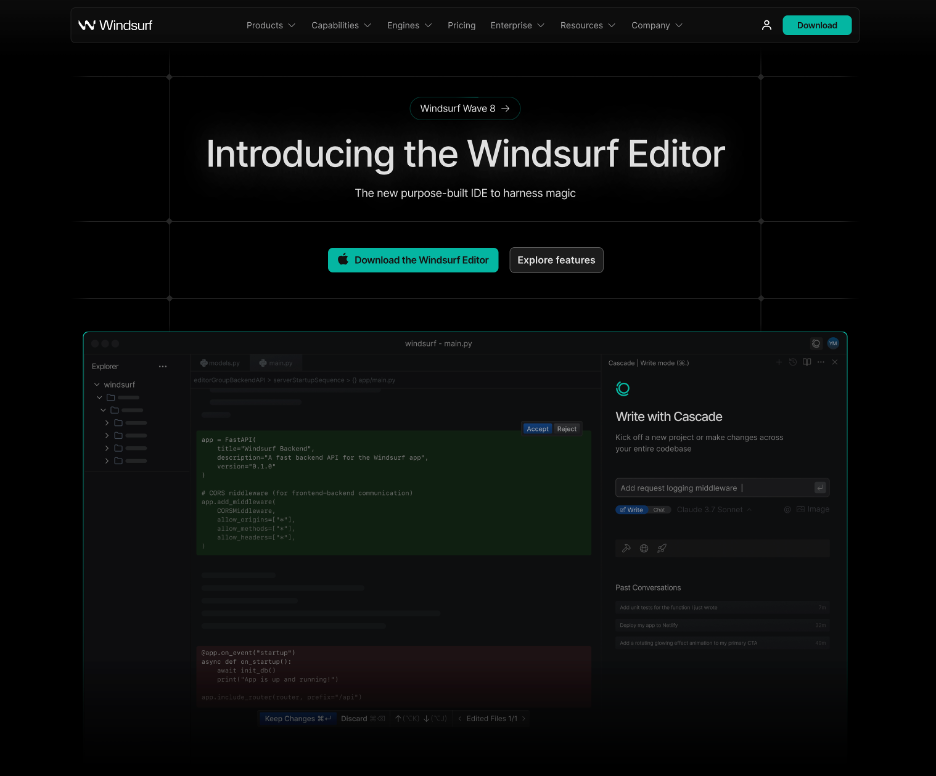Go to next edited file chevron

click(524, 719)
